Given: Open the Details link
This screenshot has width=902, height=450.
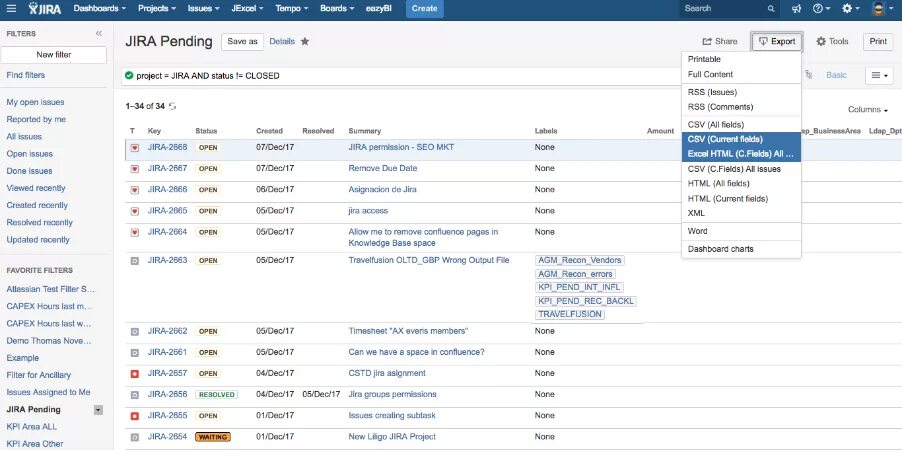Looking at the screenshot, I should pos(282,41).
